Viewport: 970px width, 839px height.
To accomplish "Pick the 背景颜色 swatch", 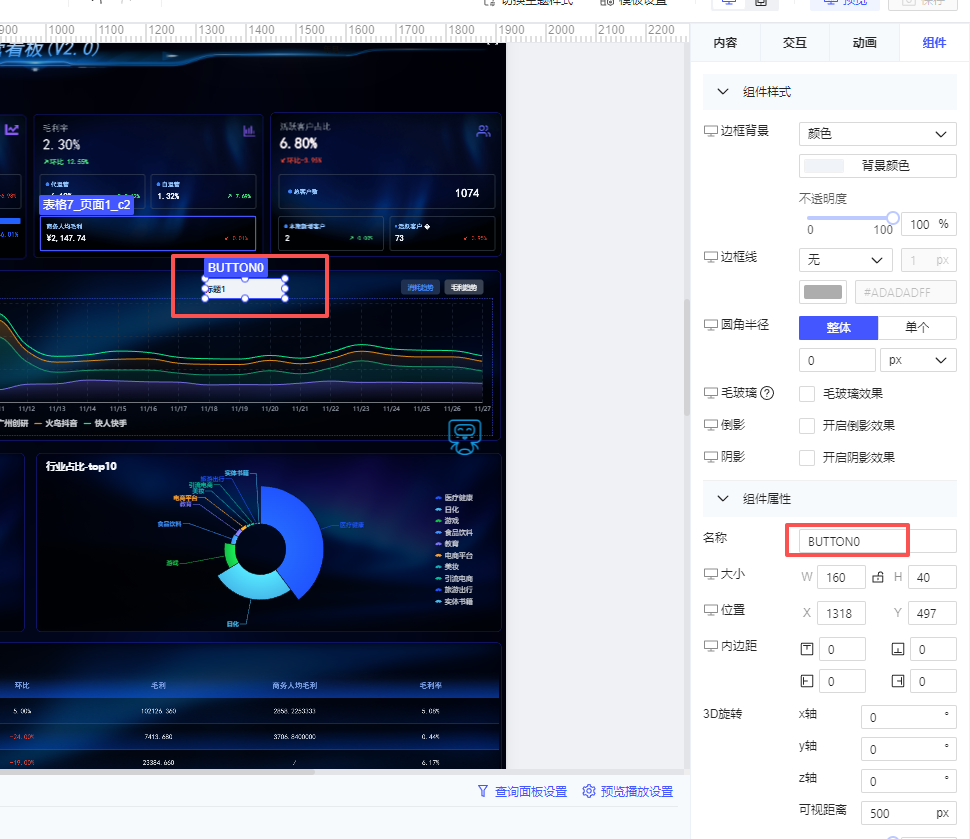I will pyautogui.click(x=823, y=166).
